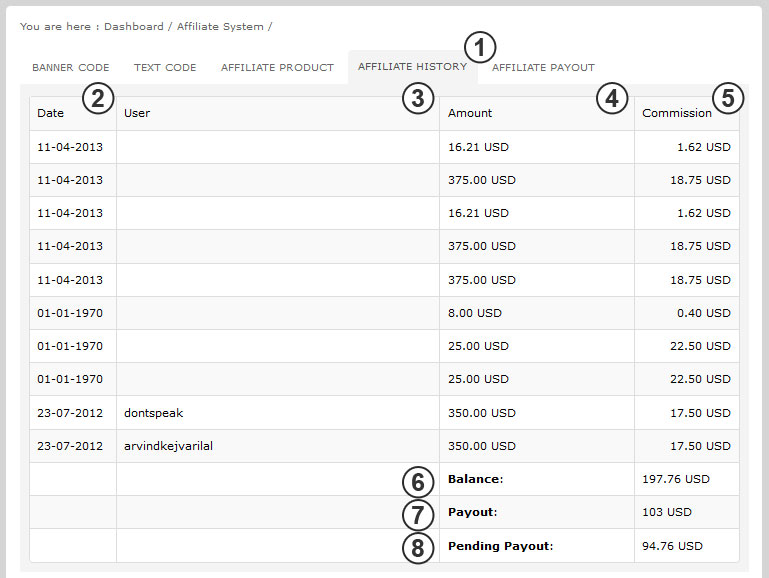Click marker 6 next to Balance
This screenshot has height=578, width=769.
[418, 482]
